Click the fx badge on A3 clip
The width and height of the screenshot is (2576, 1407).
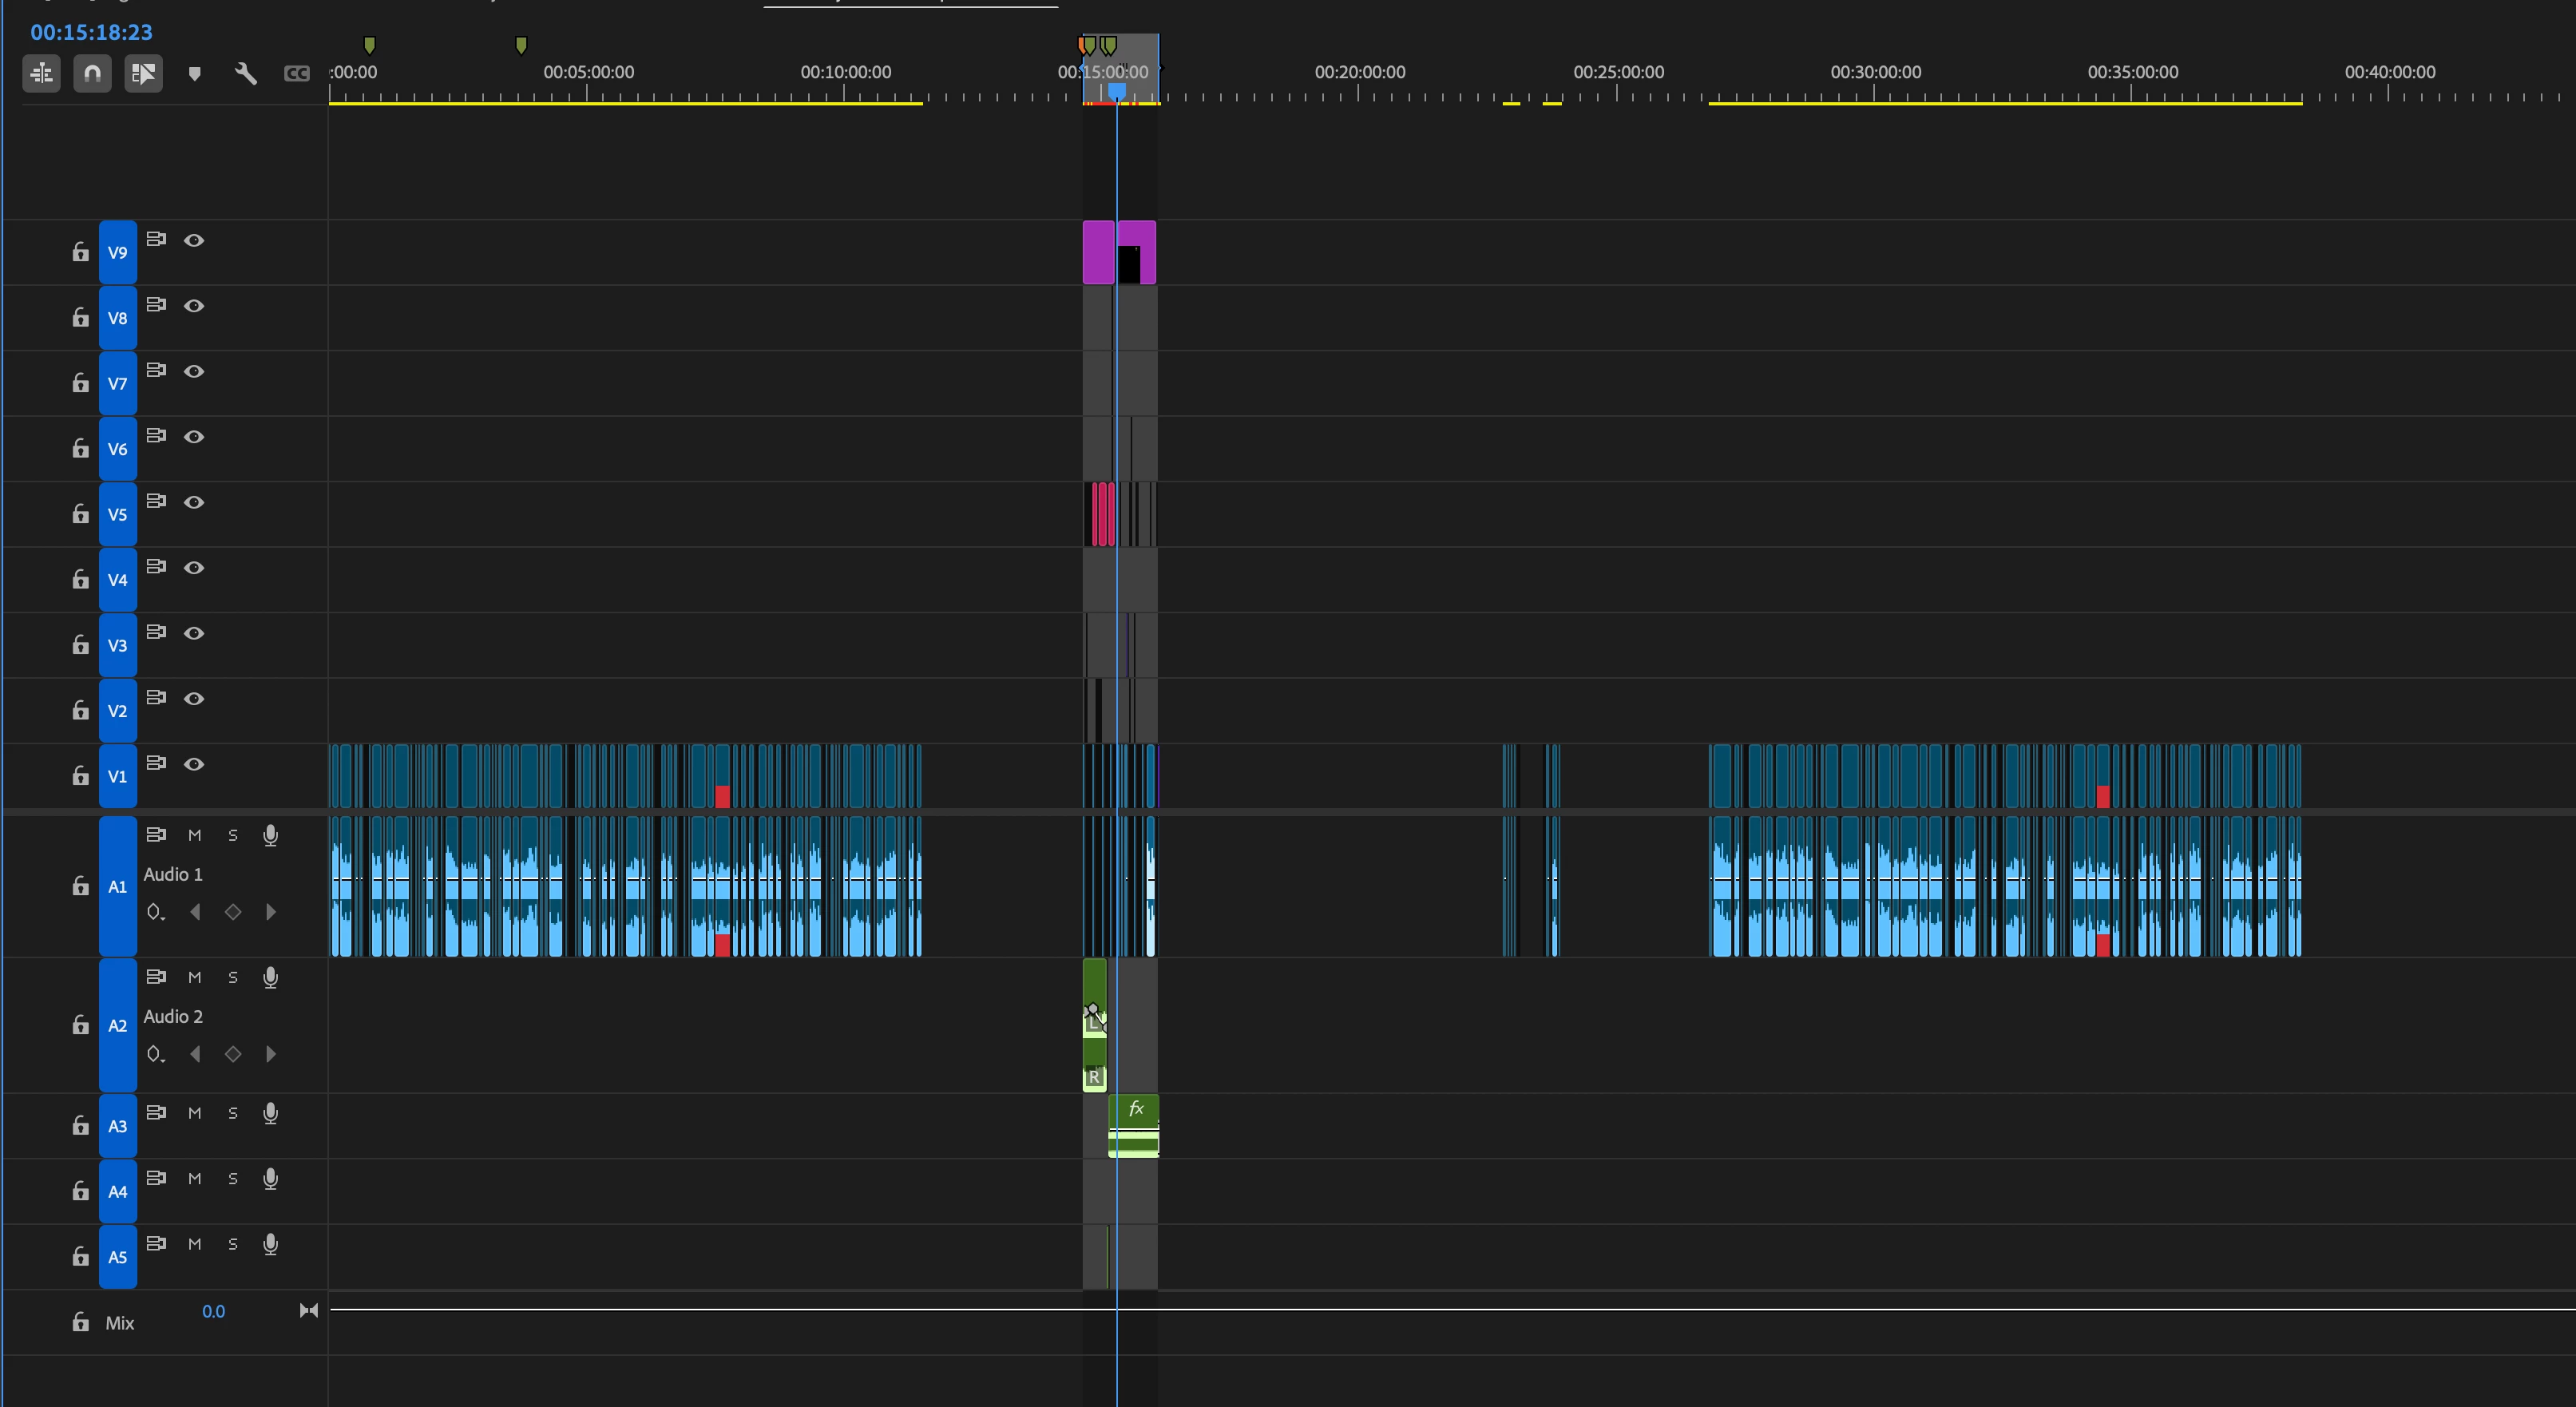tap(1136, 1108)
